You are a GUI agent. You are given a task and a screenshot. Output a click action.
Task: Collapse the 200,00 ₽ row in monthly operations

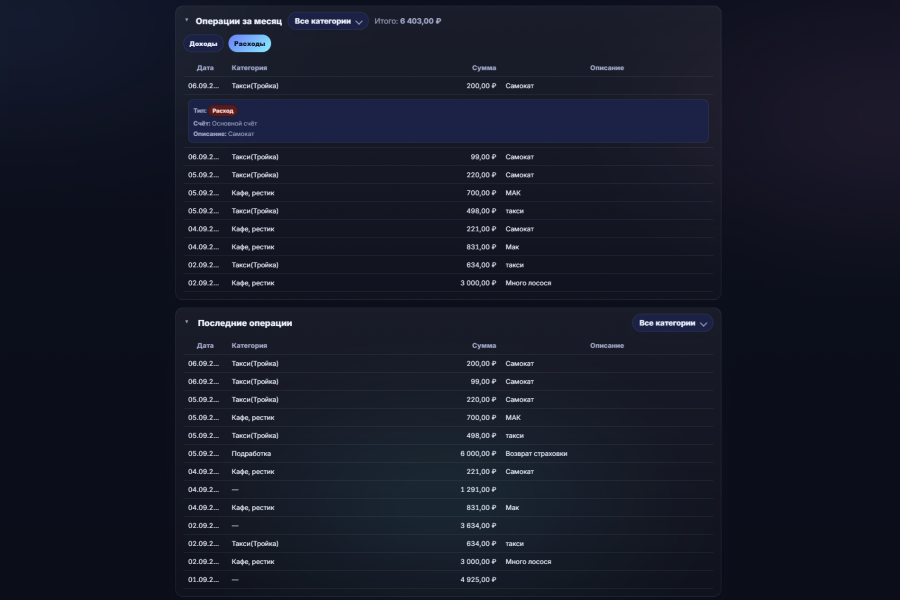click(448, 86)
